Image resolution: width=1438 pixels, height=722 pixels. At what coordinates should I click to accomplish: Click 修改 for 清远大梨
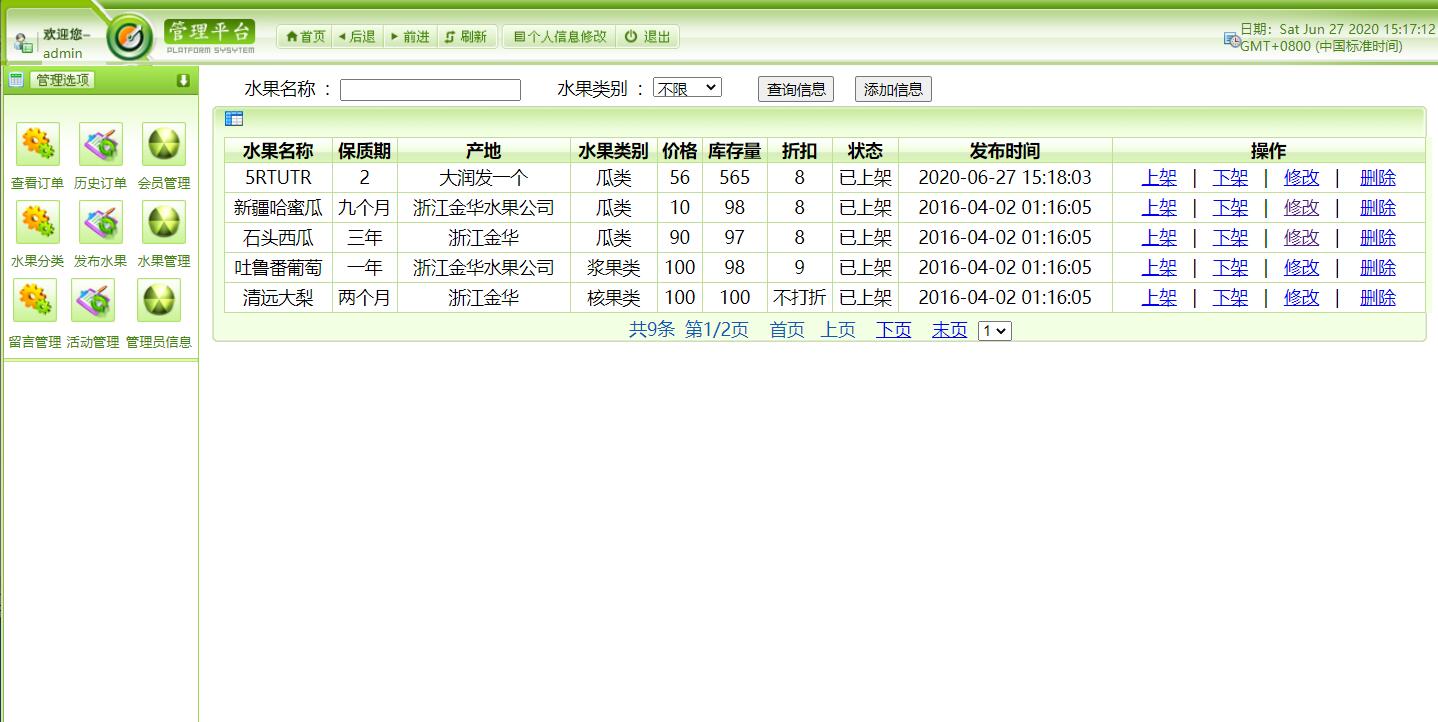[1300, 297]
